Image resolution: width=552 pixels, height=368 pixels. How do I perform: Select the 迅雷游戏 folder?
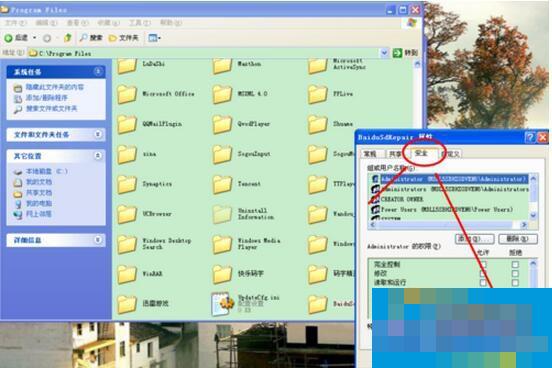click(143, 304)
